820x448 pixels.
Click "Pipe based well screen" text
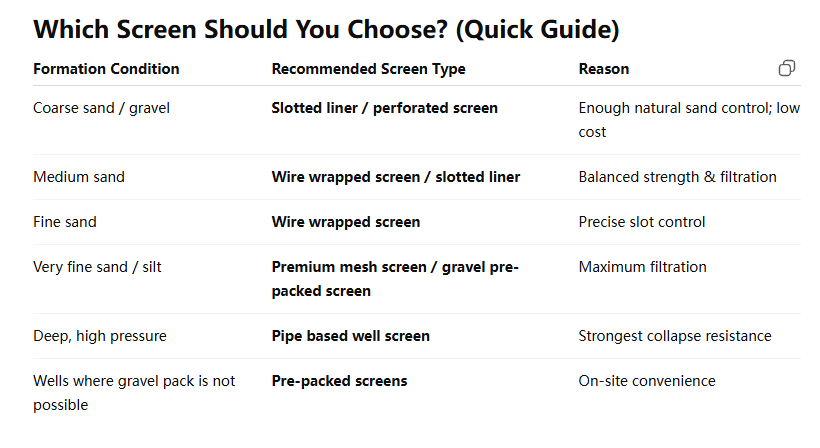(350, 336)
